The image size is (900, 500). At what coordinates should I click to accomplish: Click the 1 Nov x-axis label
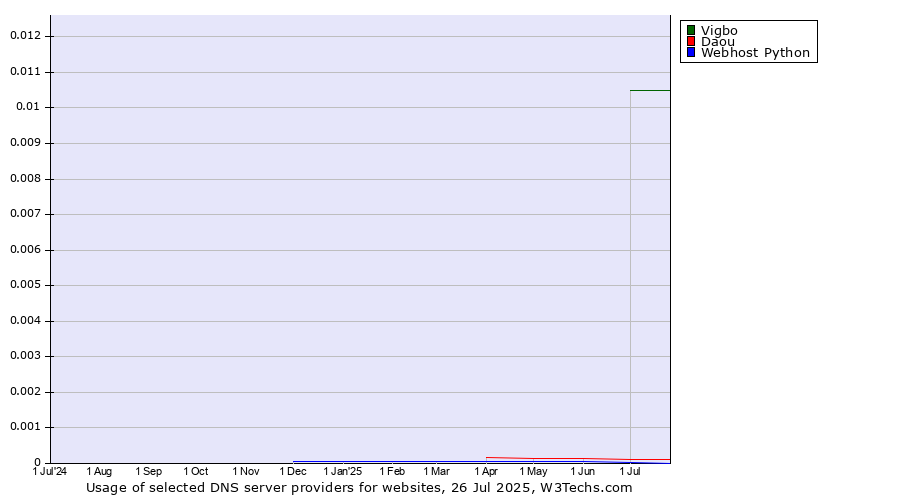coord(246,471)
